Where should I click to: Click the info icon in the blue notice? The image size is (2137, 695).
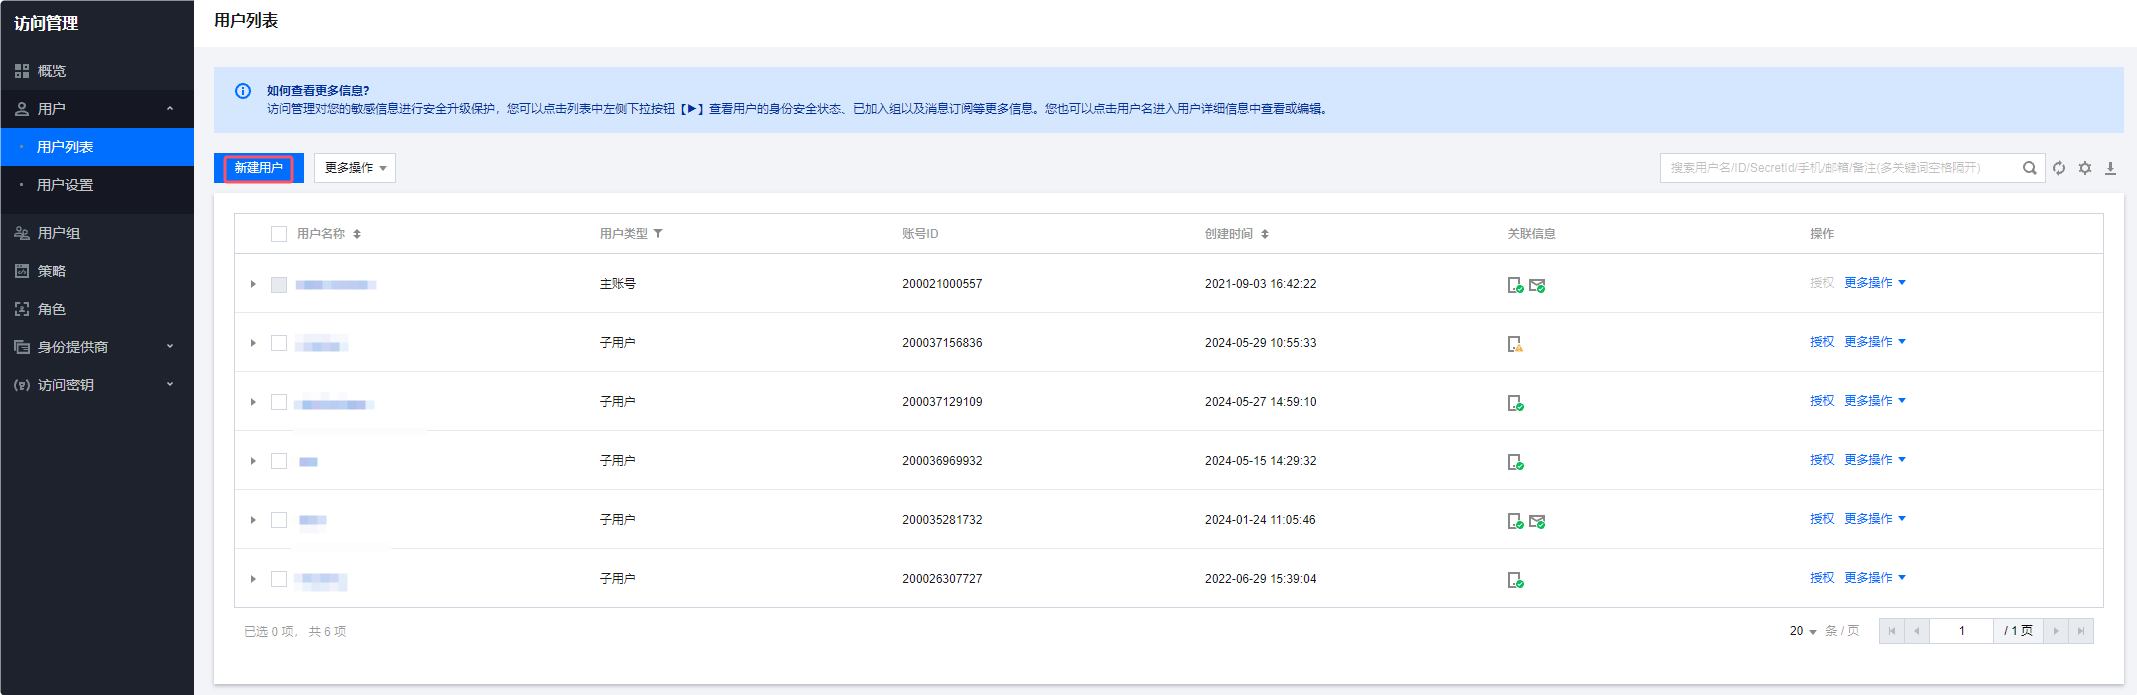[x=243, y=91]
